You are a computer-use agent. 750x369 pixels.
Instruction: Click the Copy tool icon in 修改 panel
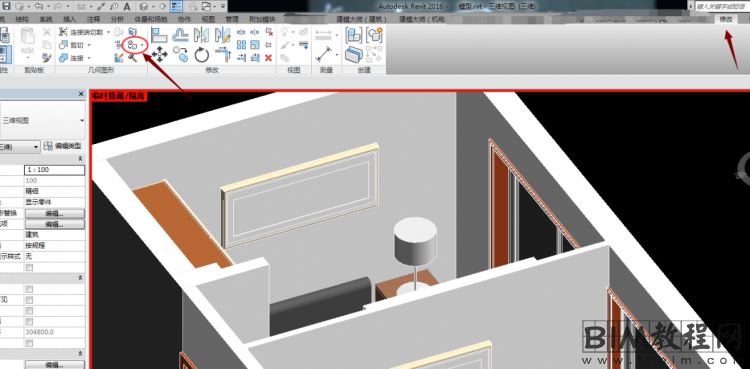[181, 54]
